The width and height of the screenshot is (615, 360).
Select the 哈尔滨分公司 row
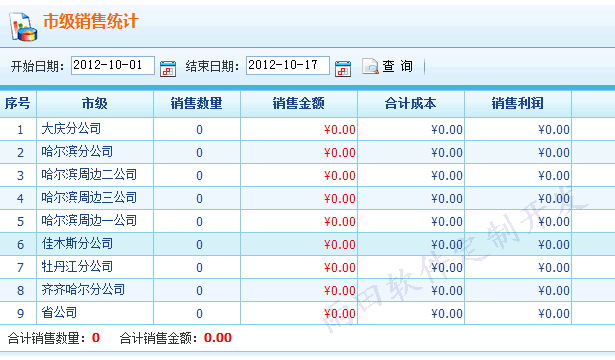pos(308,152)
